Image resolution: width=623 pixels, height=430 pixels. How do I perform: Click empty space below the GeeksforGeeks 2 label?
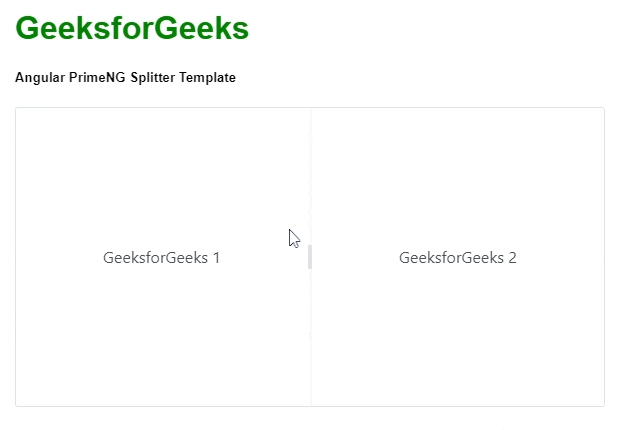[x=457, y=340]
